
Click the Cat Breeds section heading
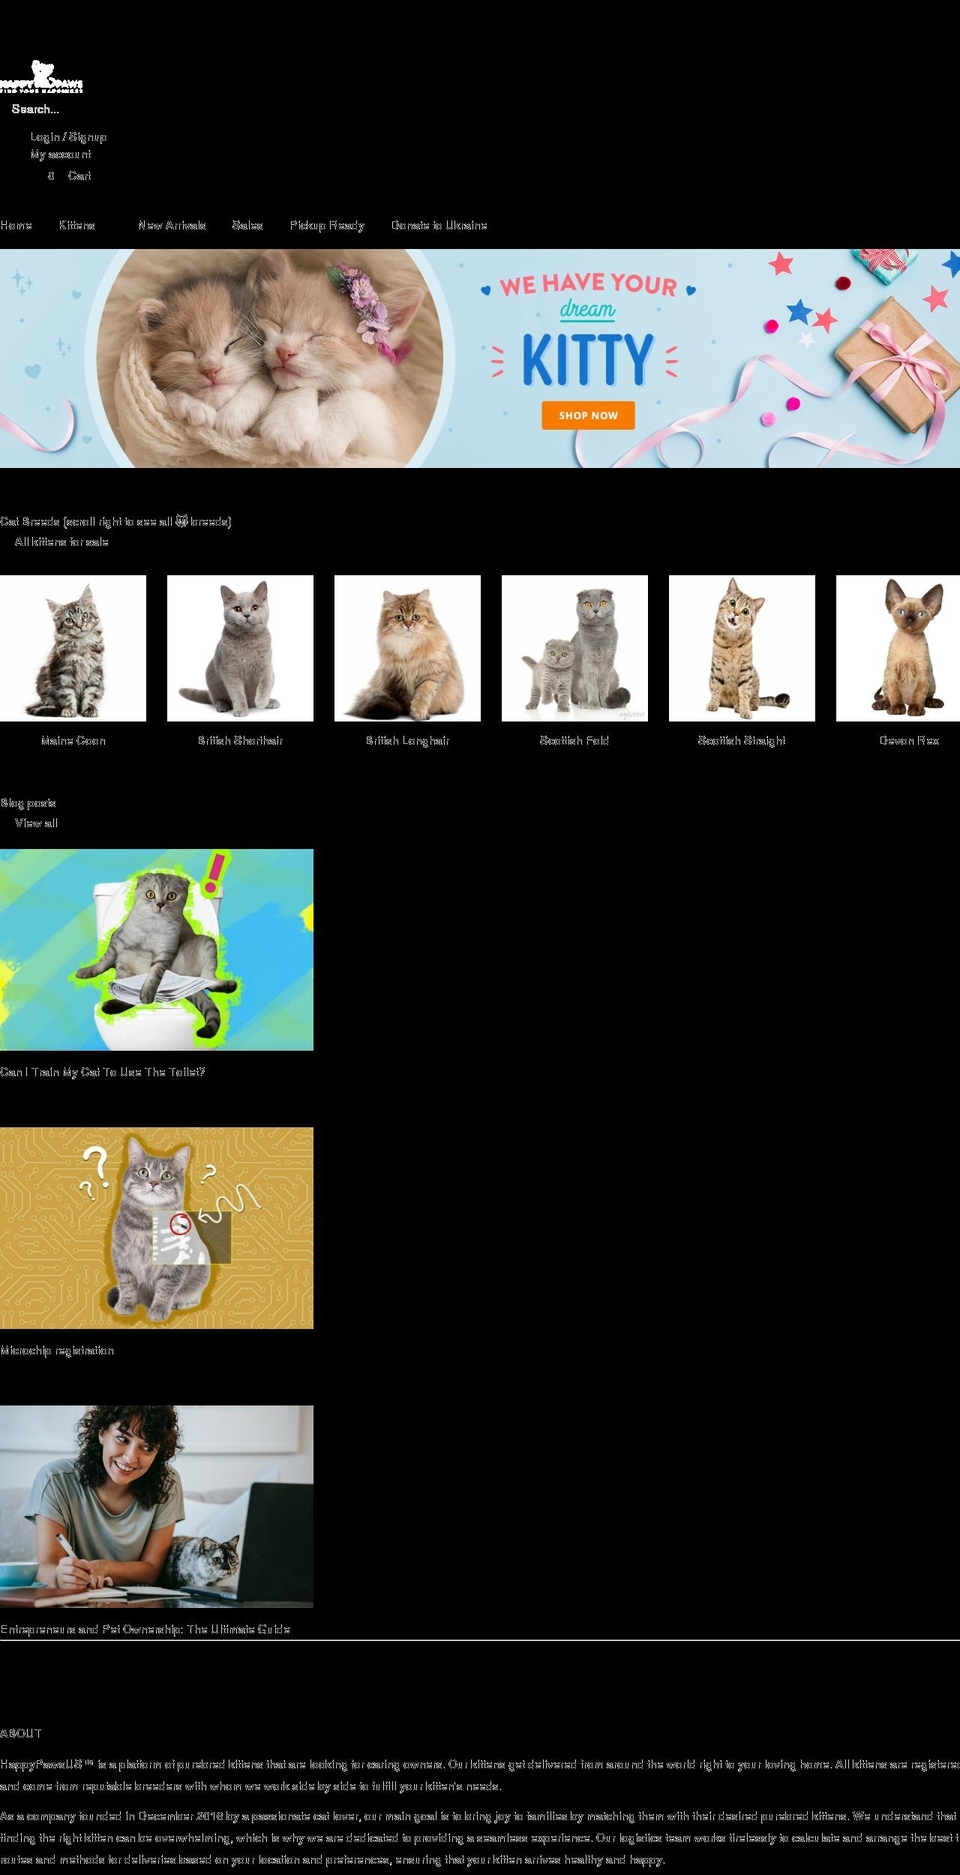116,521
